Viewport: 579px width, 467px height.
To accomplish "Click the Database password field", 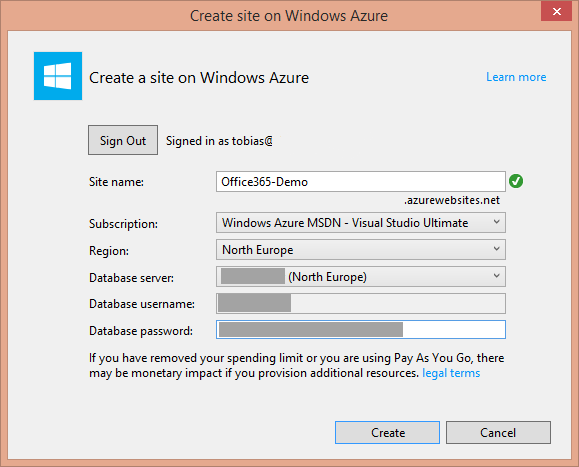I will tap(361, 330).
